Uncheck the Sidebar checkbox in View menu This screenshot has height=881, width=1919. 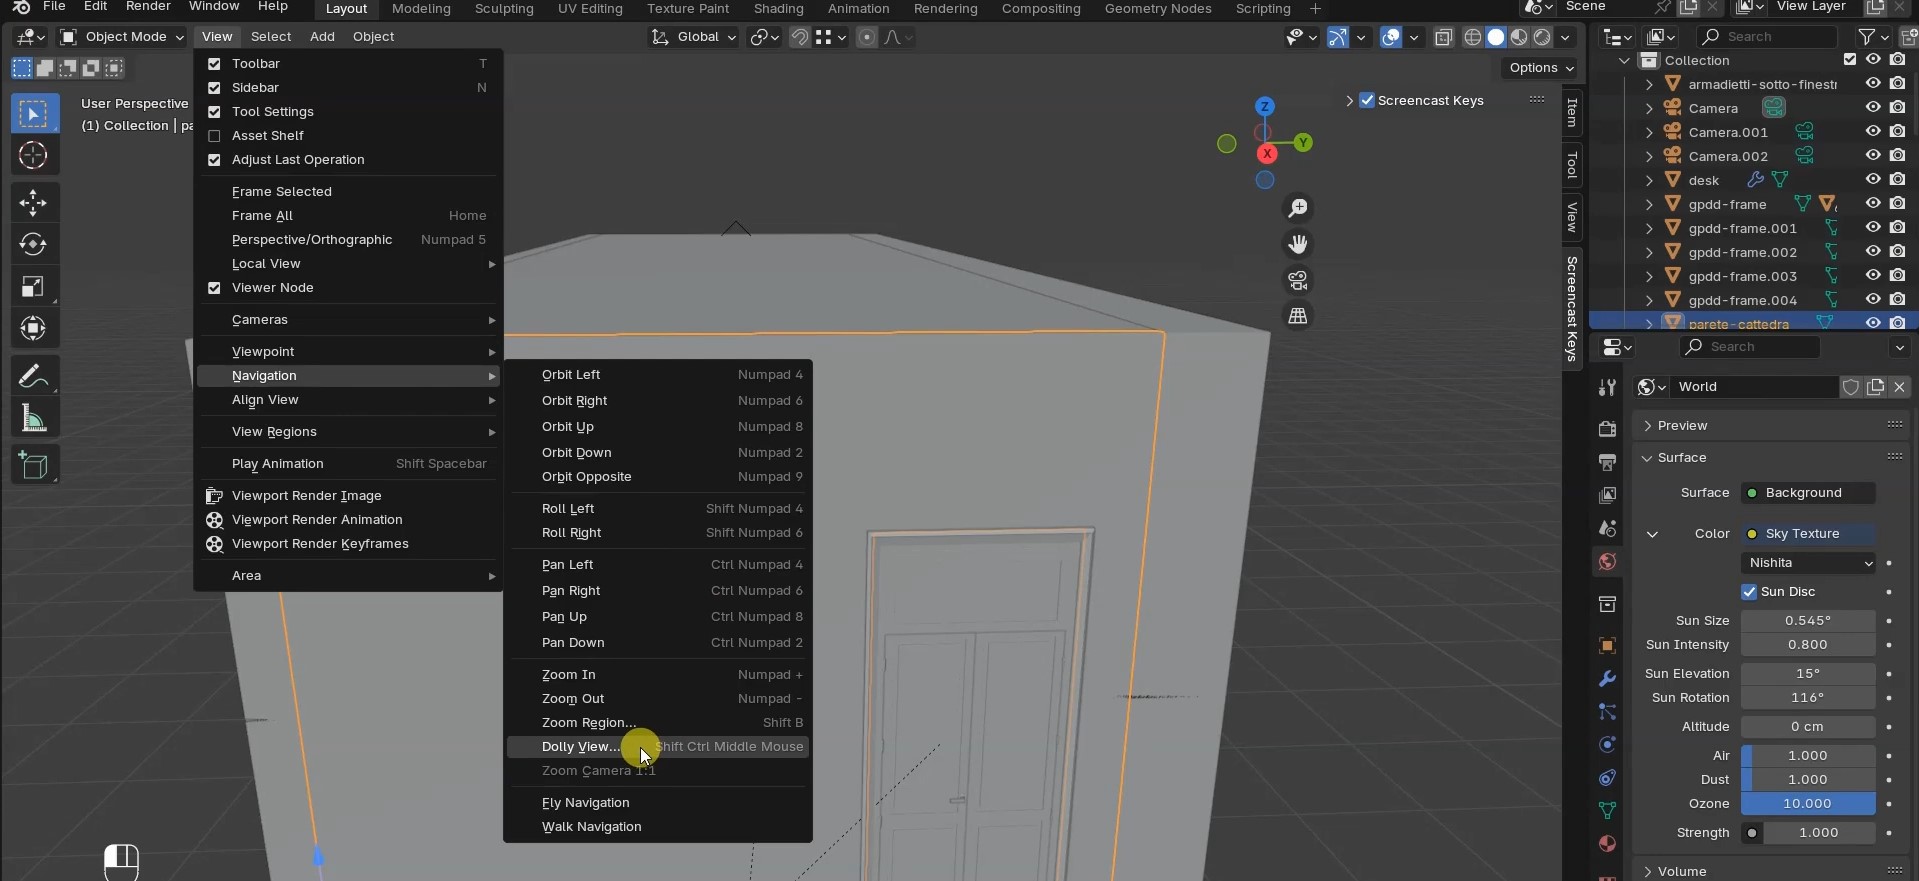point(214,88)
